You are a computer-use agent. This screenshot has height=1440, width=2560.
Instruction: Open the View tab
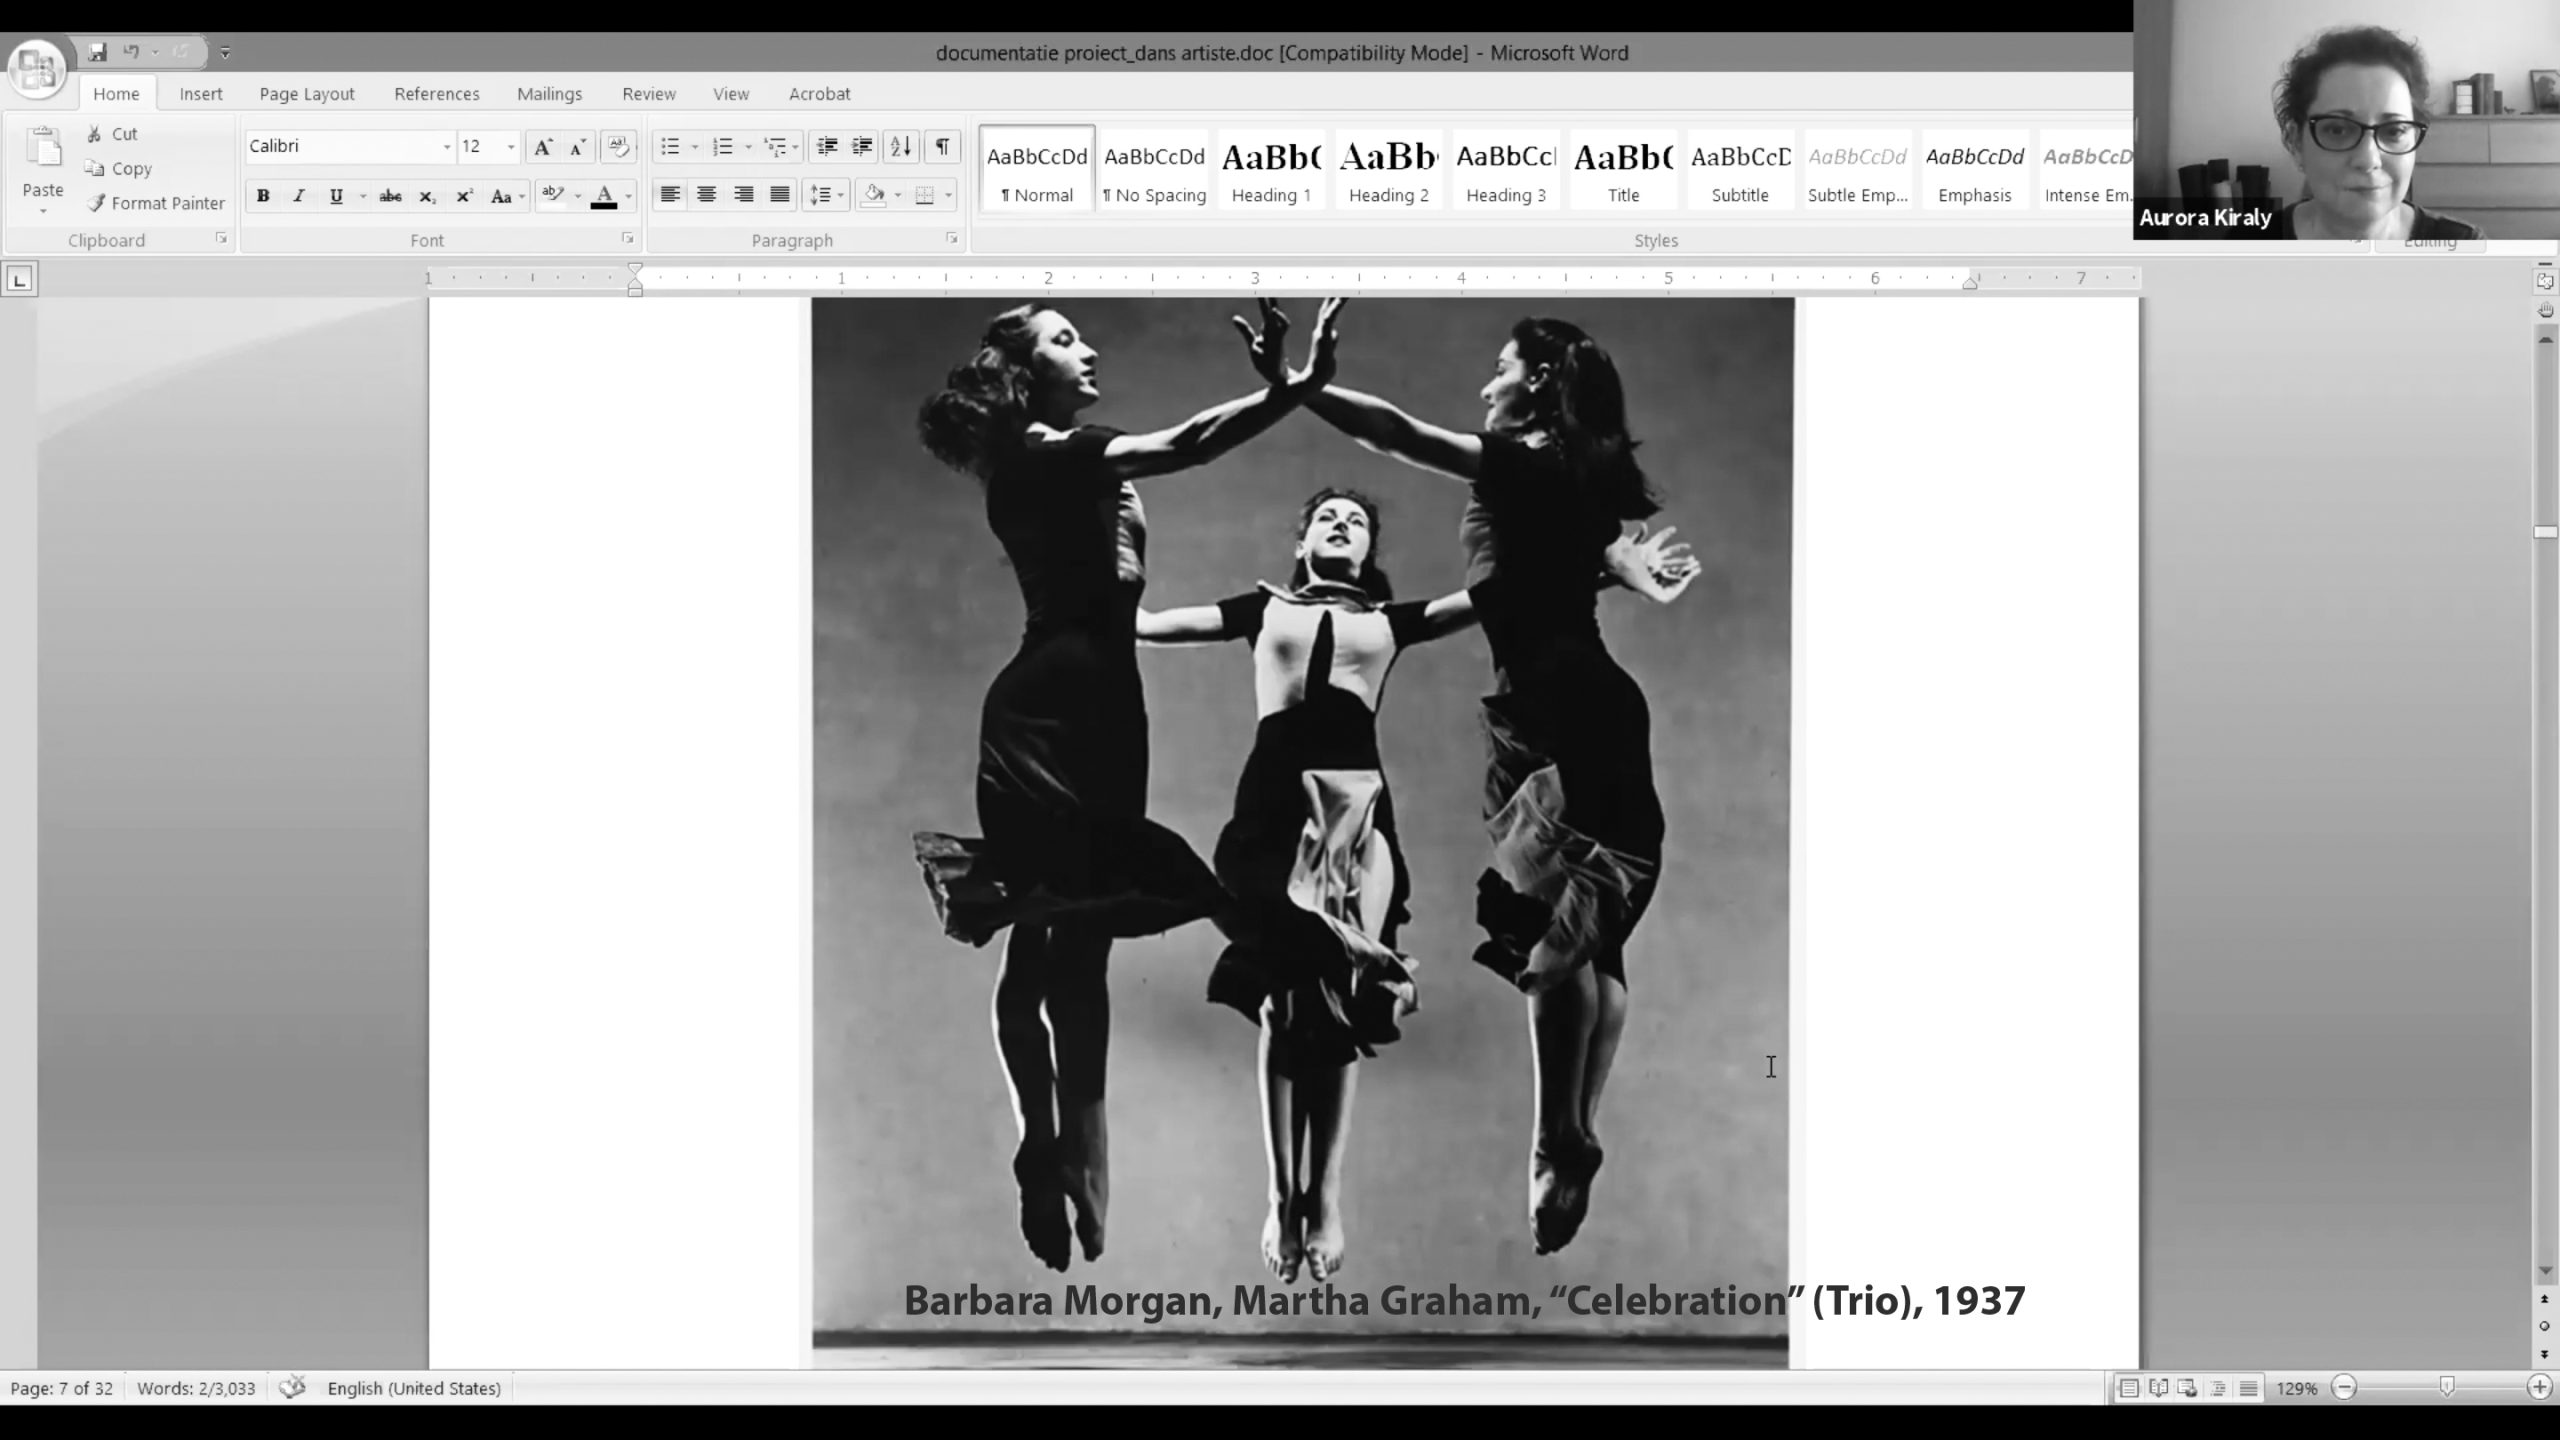(x=731, y=94)
